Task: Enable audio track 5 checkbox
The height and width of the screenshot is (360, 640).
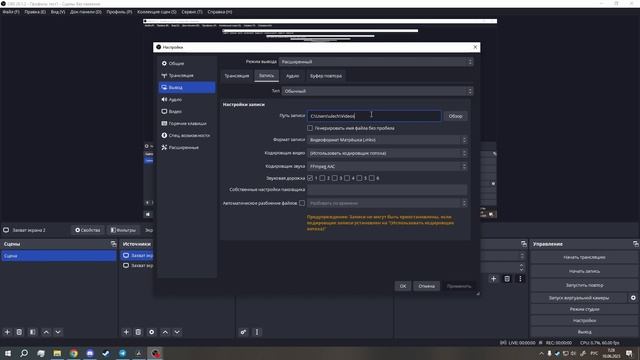Action: pos(359,178)
